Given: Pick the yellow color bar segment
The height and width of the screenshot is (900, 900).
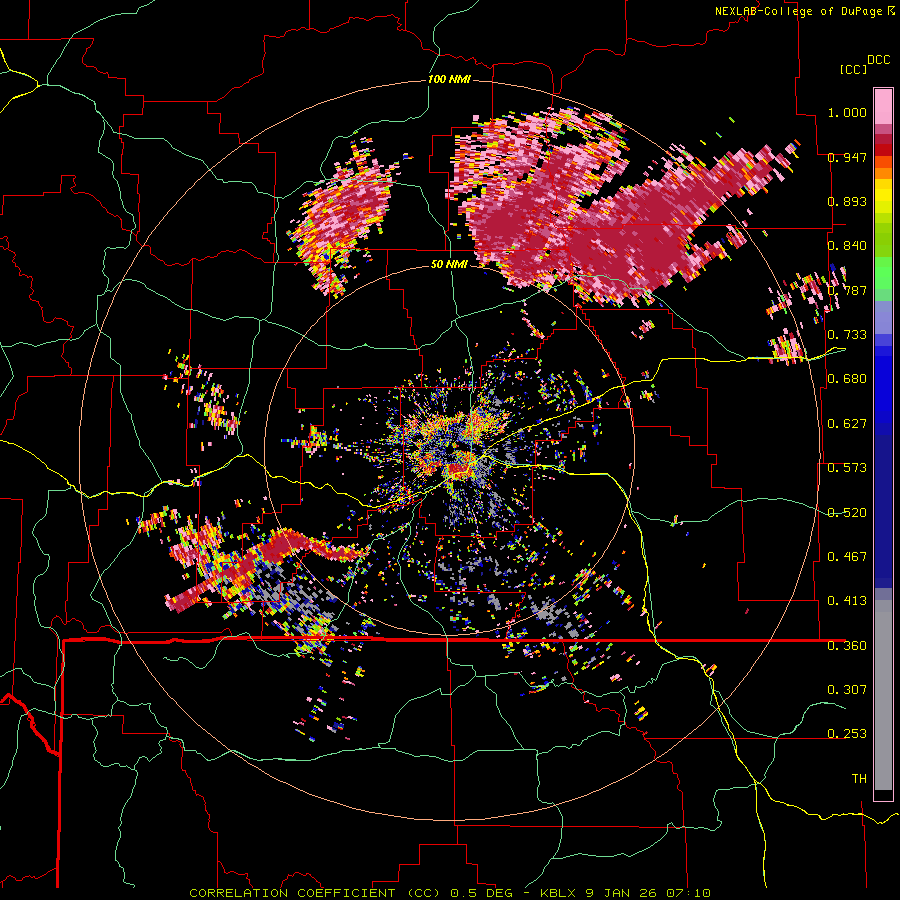Looking at the screenshot, I should (x=883, y=196).
